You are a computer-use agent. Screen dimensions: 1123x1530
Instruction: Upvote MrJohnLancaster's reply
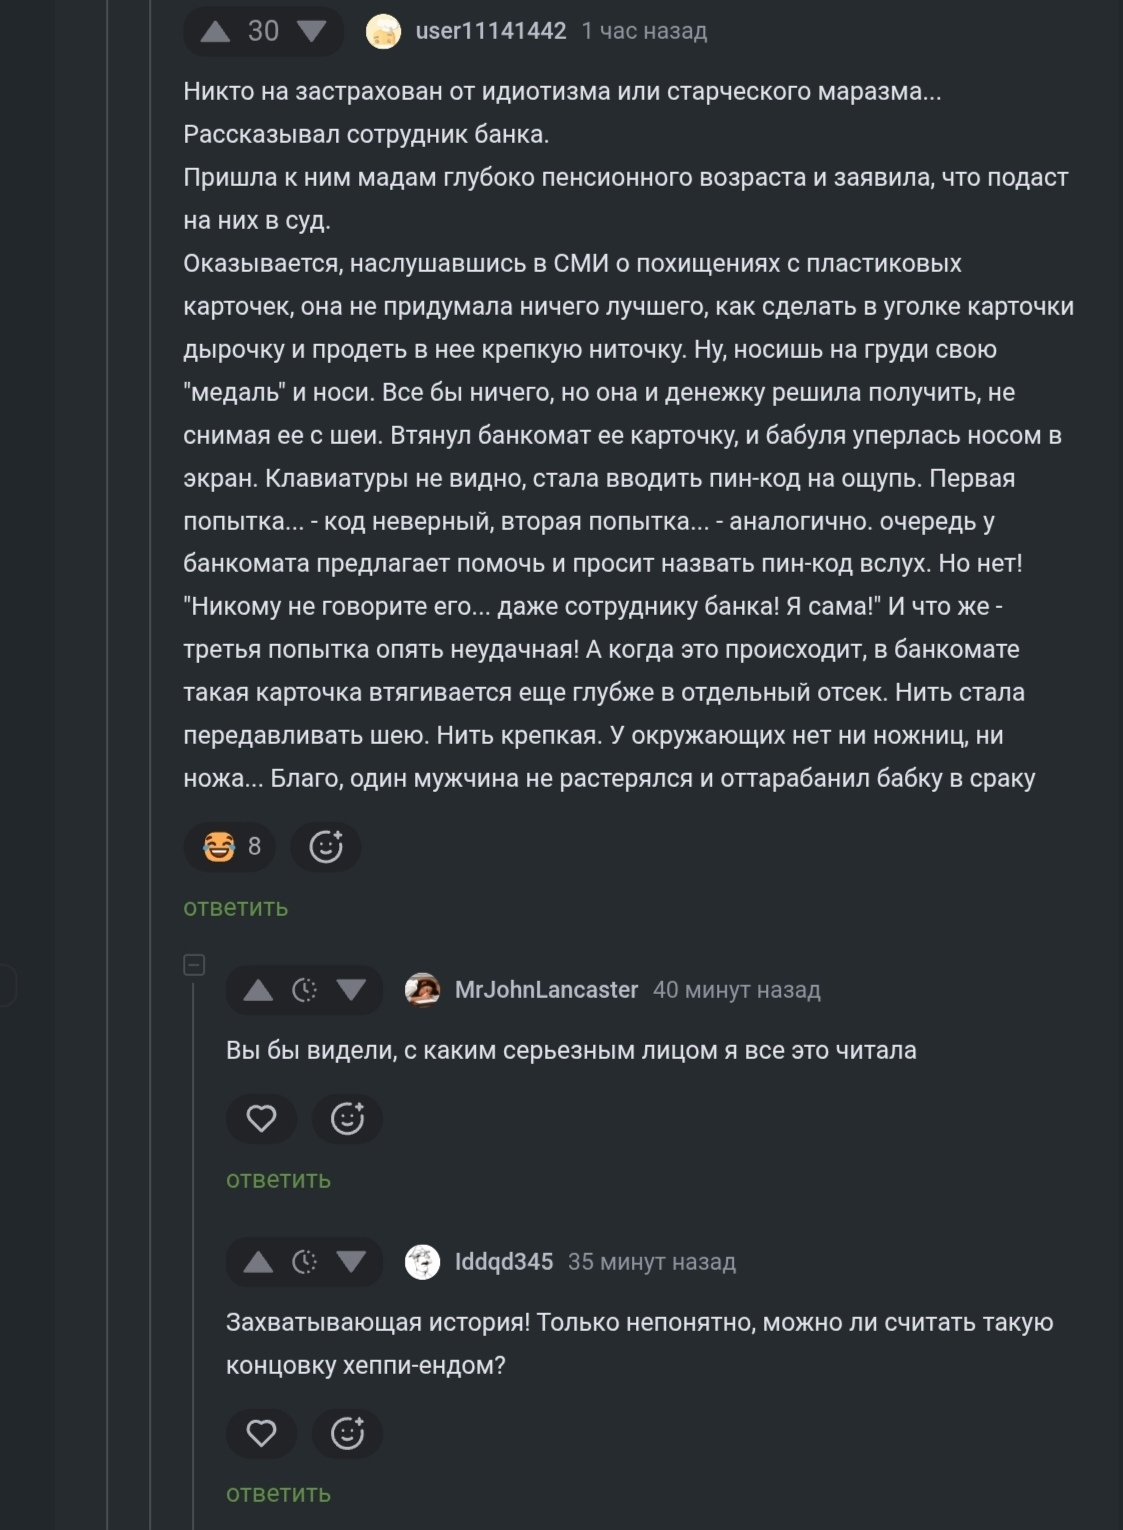point(258,990)
